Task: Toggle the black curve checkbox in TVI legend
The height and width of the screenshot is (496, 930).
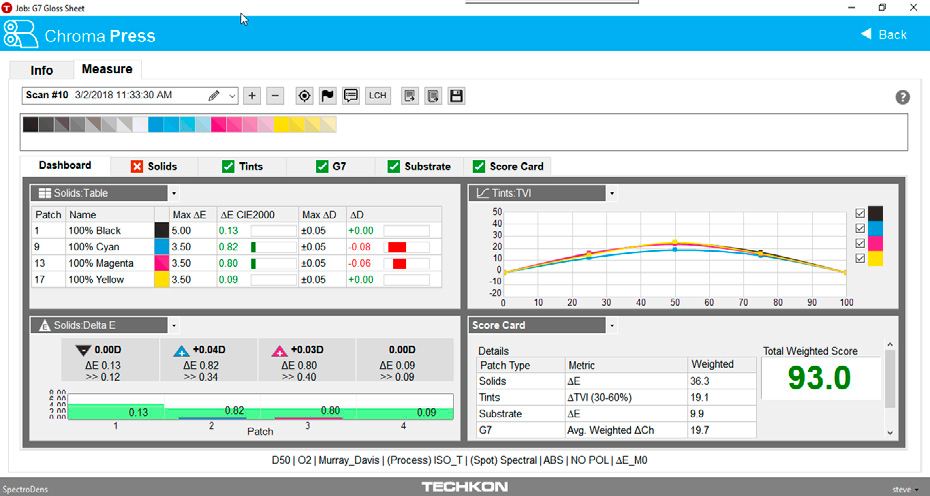Action: pos(860,214)
